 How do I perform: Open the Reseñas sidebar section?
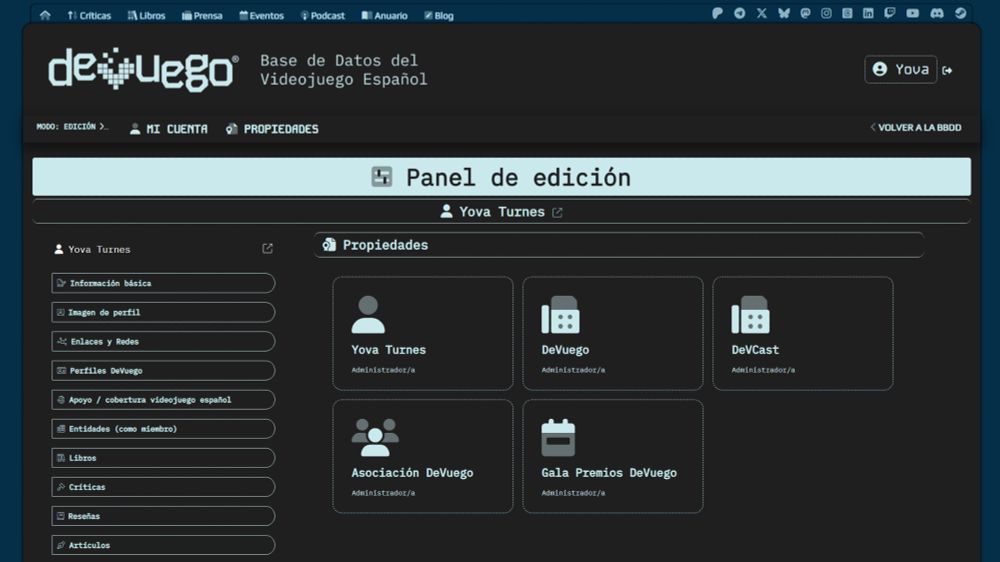click(x=163, y=516)
